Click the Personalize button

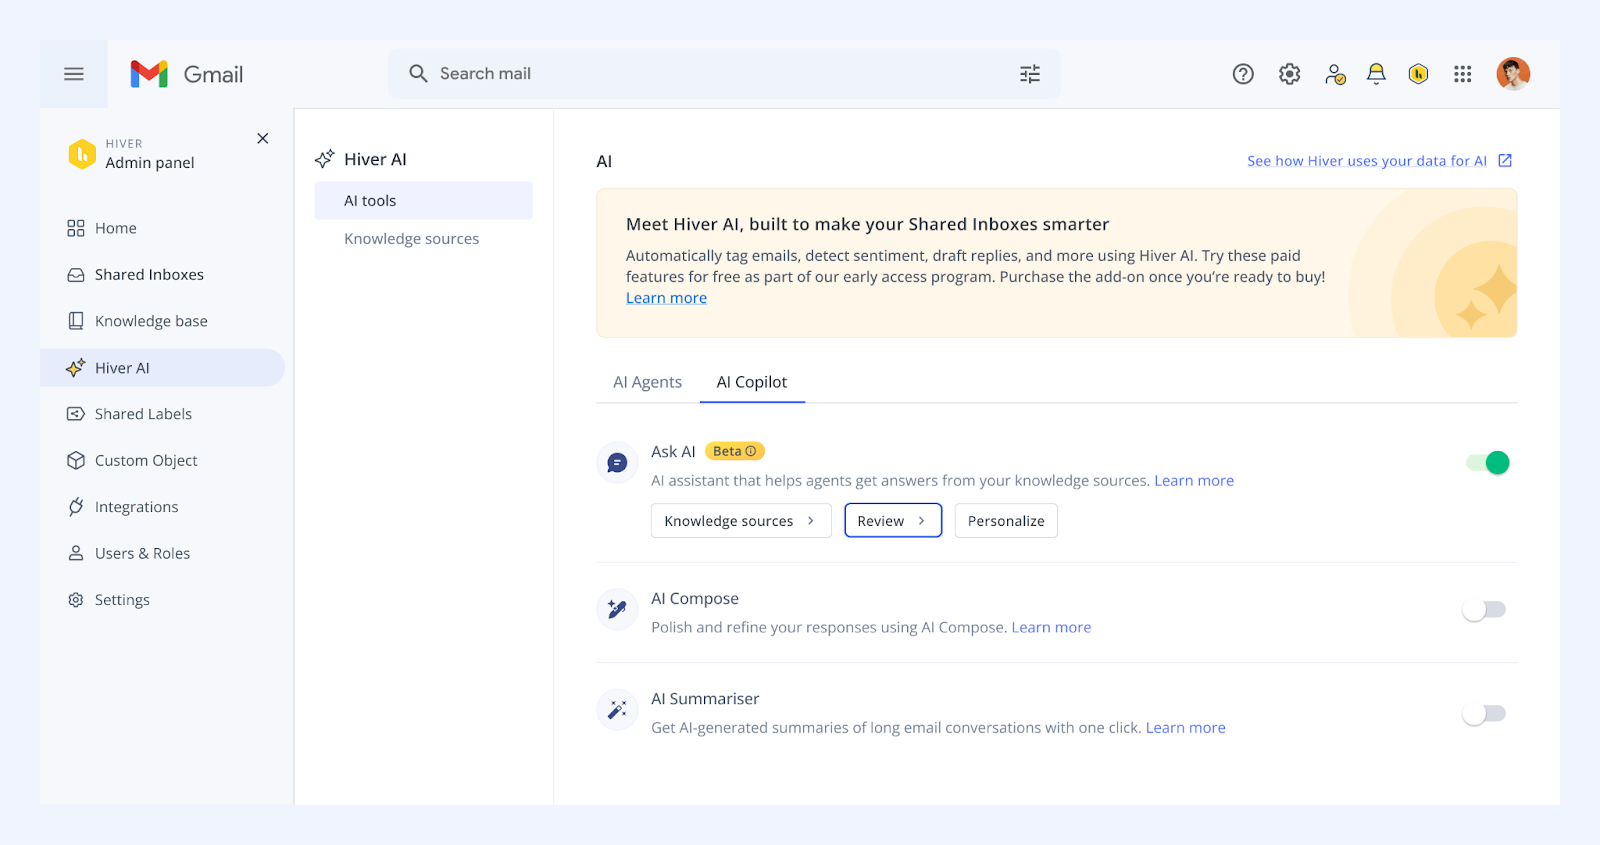click(x=1006, y=521)
